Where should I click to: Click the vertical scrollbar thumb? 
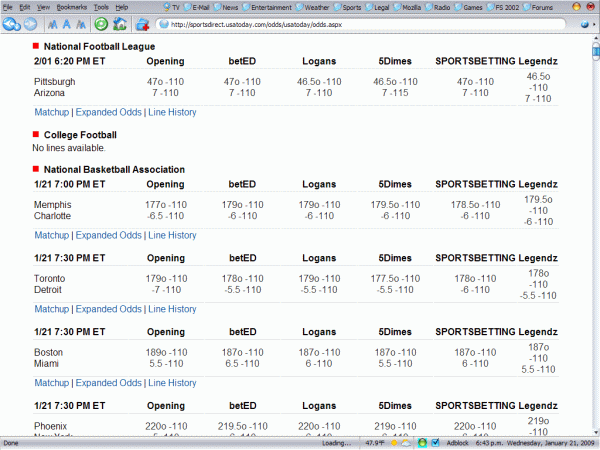[596, 52]
